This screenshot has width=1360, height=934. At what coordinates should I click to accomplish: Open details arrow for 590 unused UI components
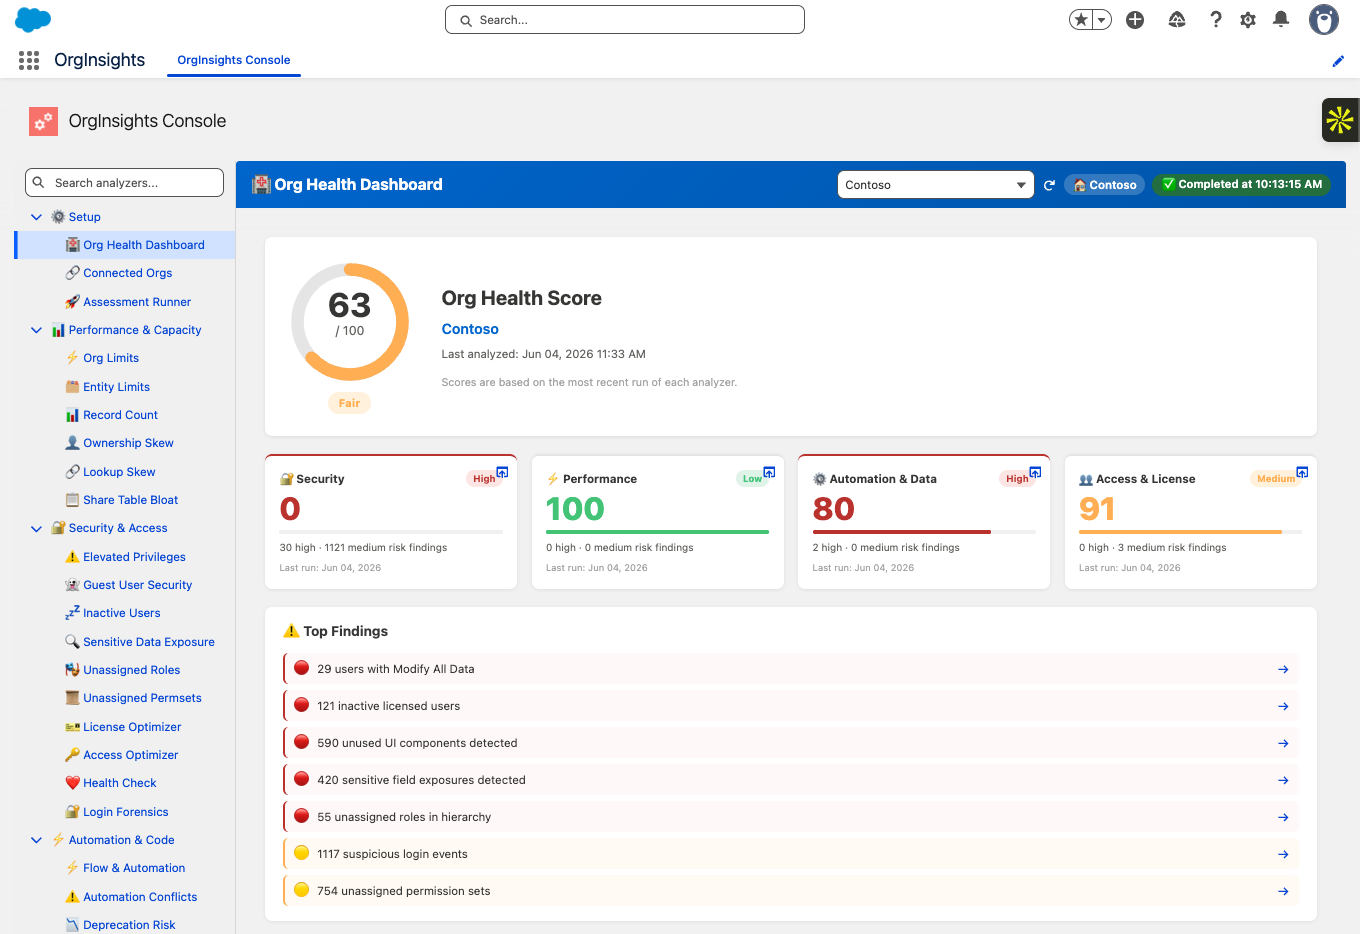(1283, 743)
